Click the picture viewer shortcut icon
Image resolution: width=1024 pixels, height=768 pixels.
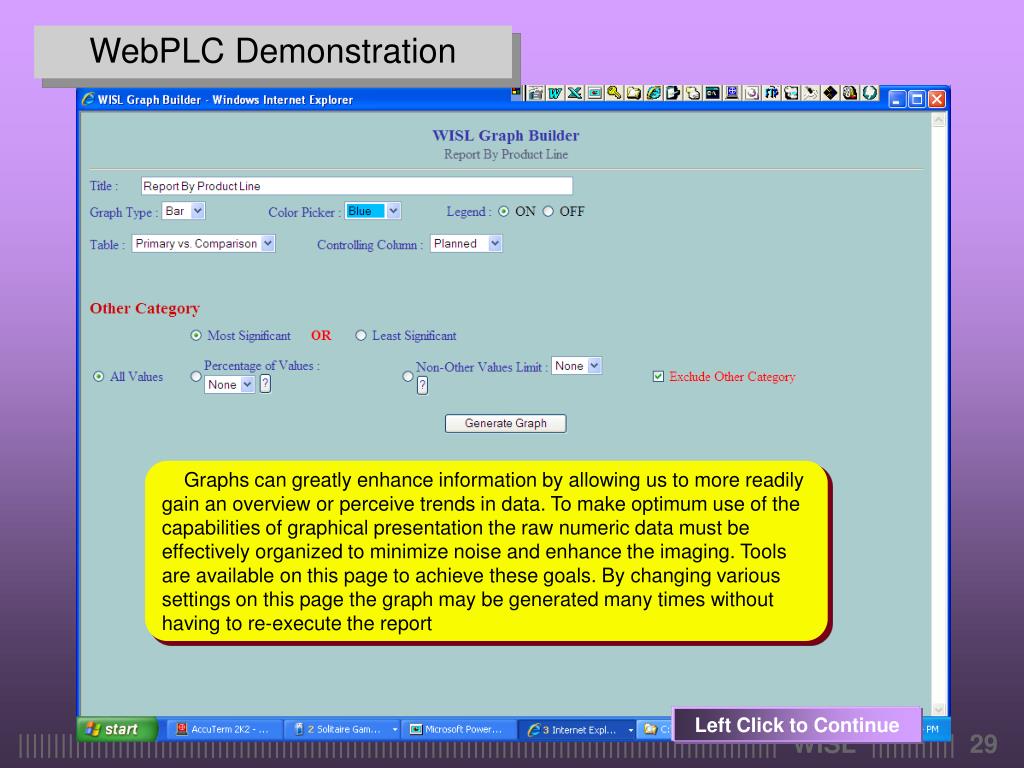[791, 93]
